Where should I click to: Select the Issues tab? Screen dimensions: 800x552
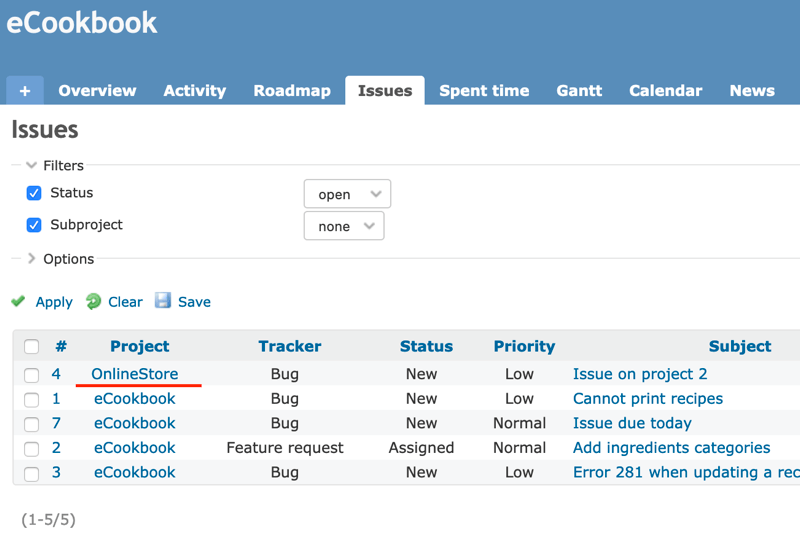(x=385, y=91)
